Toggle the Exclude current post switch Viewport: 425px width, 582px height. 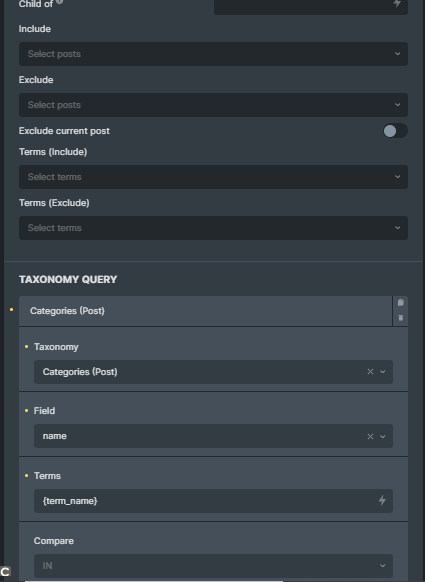(x=395, y=131)
